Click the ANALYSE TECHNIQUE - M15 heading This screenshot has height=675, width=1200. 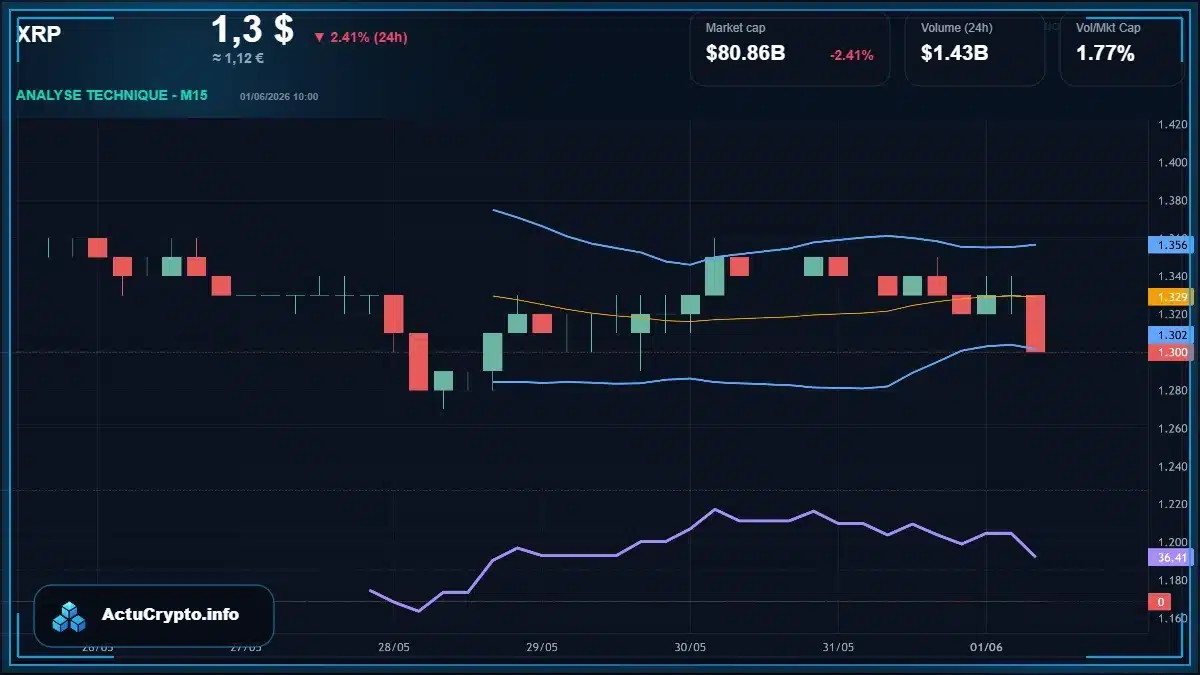[x=112, y=95]
